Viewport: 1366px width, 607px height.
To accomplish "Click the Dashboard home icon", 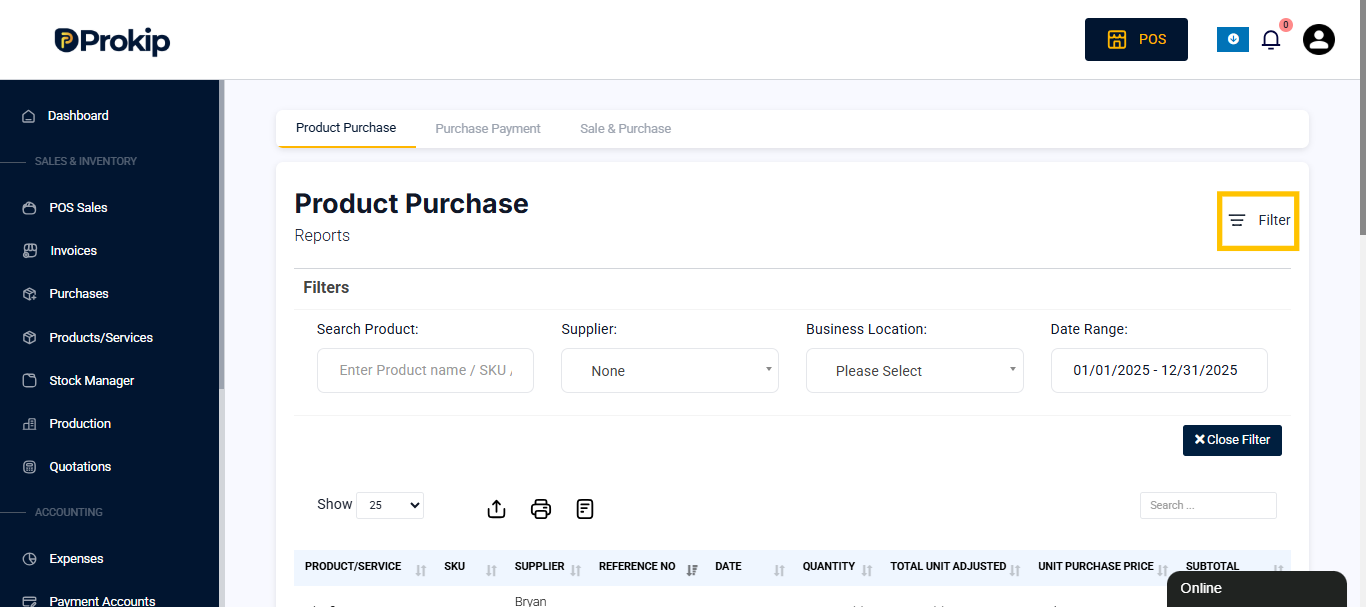I will [x=29, y=116].
